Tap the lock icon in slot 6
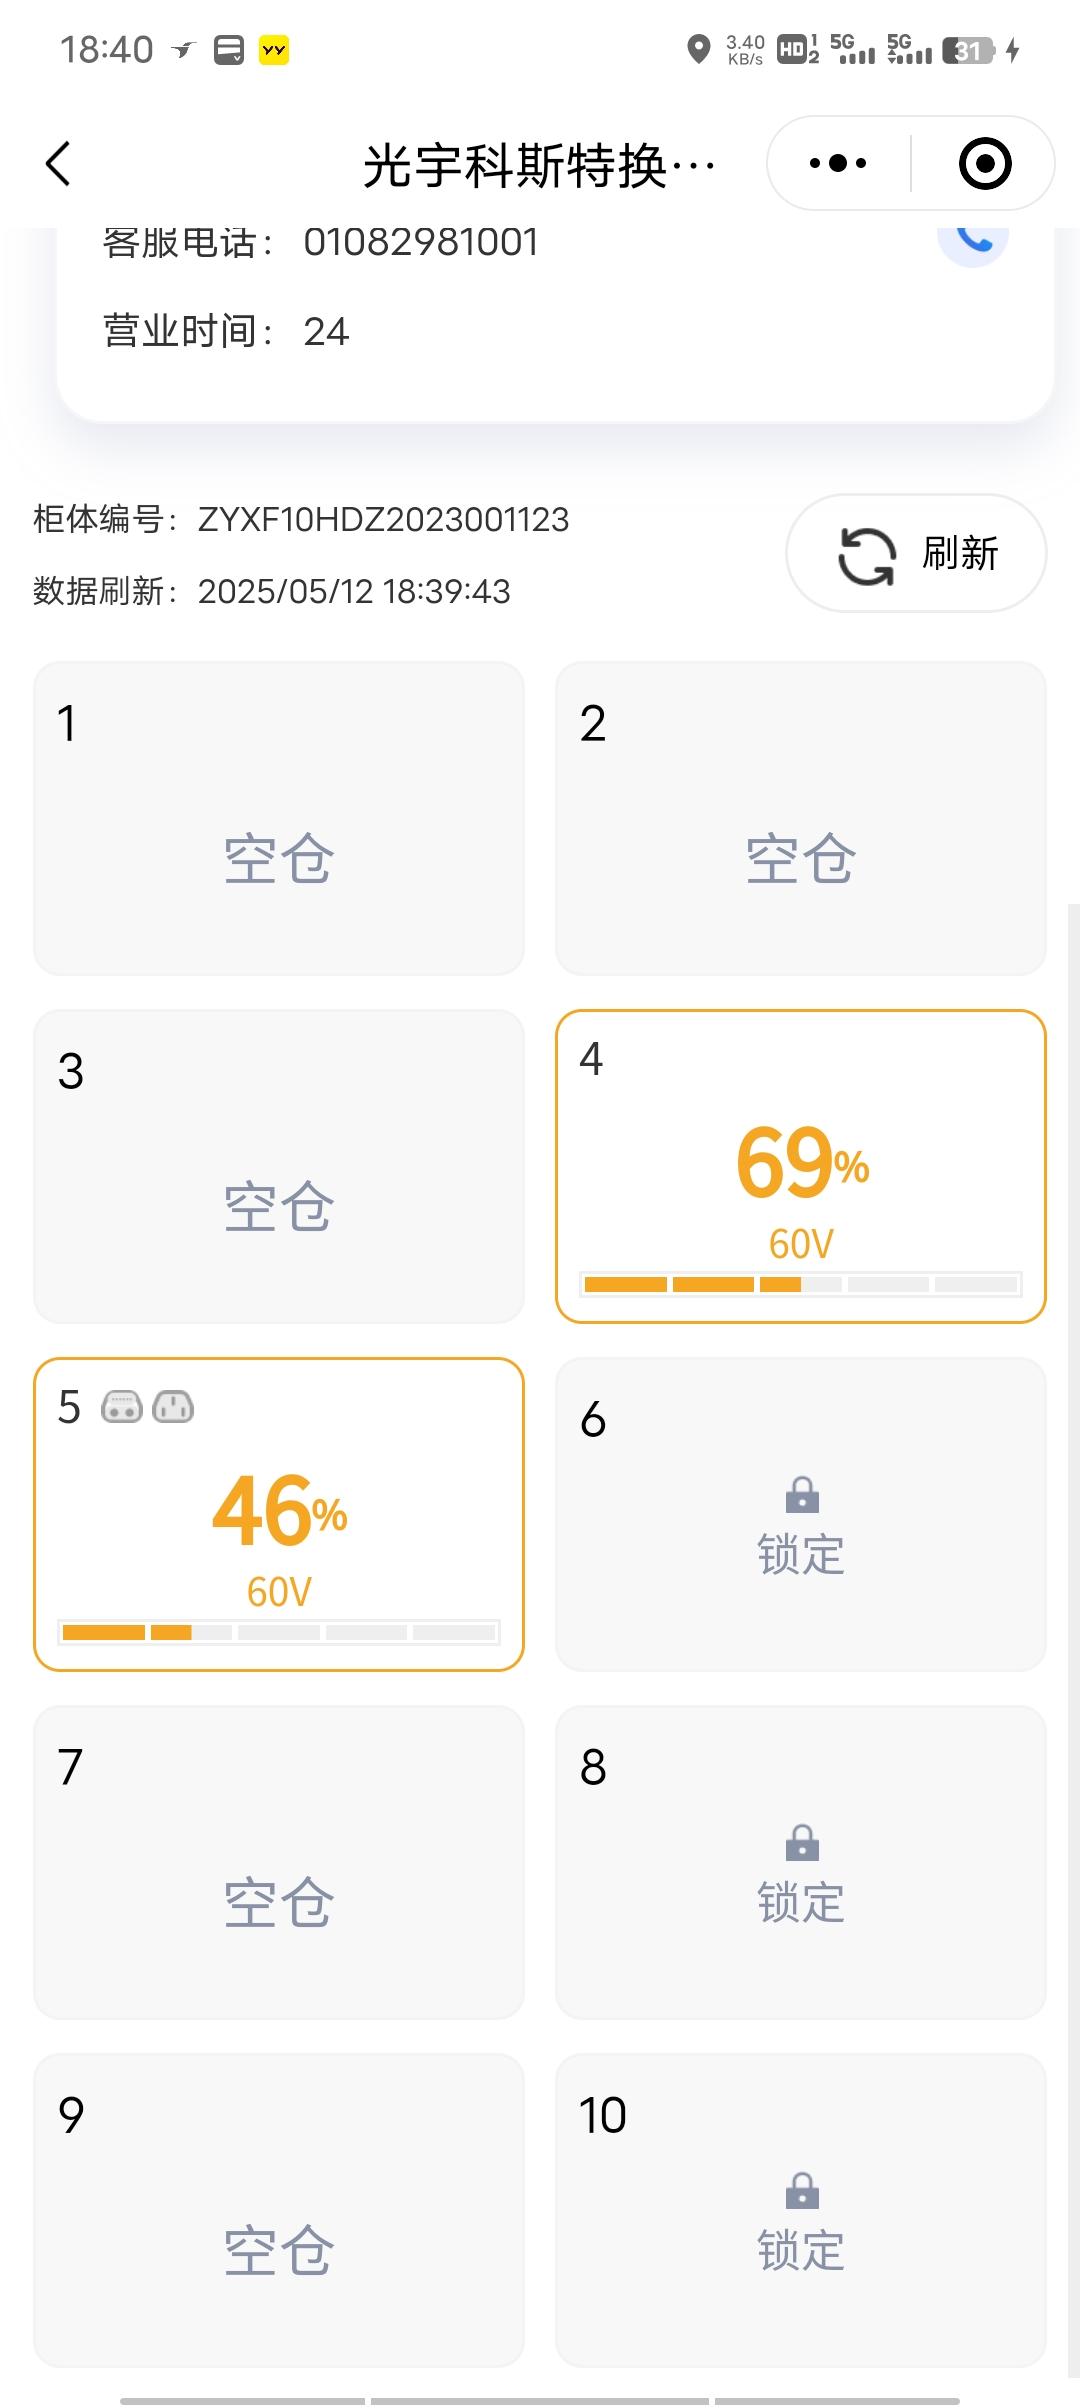 802,1495
